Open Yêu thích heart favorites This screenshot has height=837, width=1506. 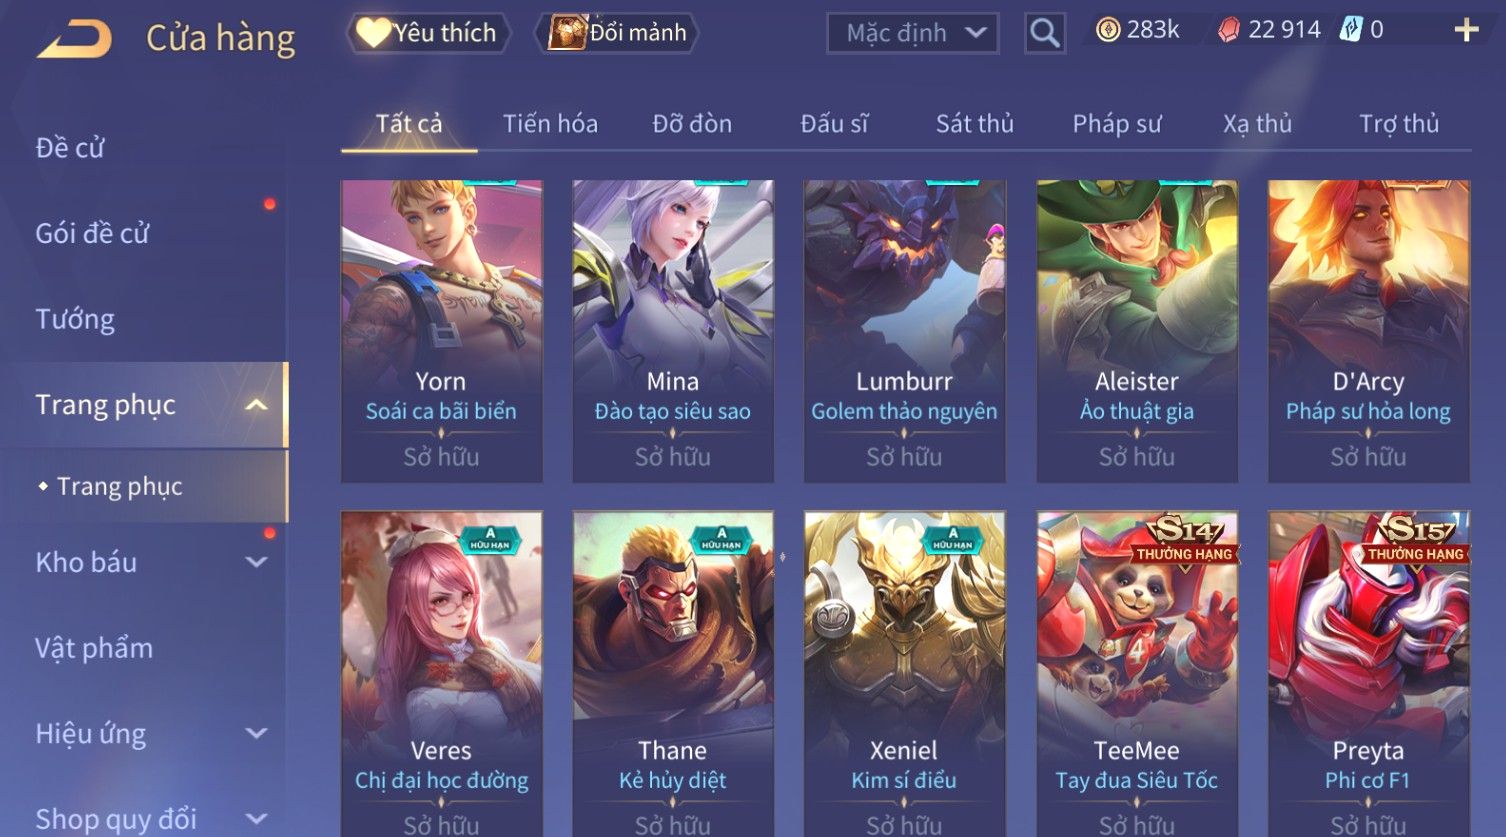coord(428,33)
